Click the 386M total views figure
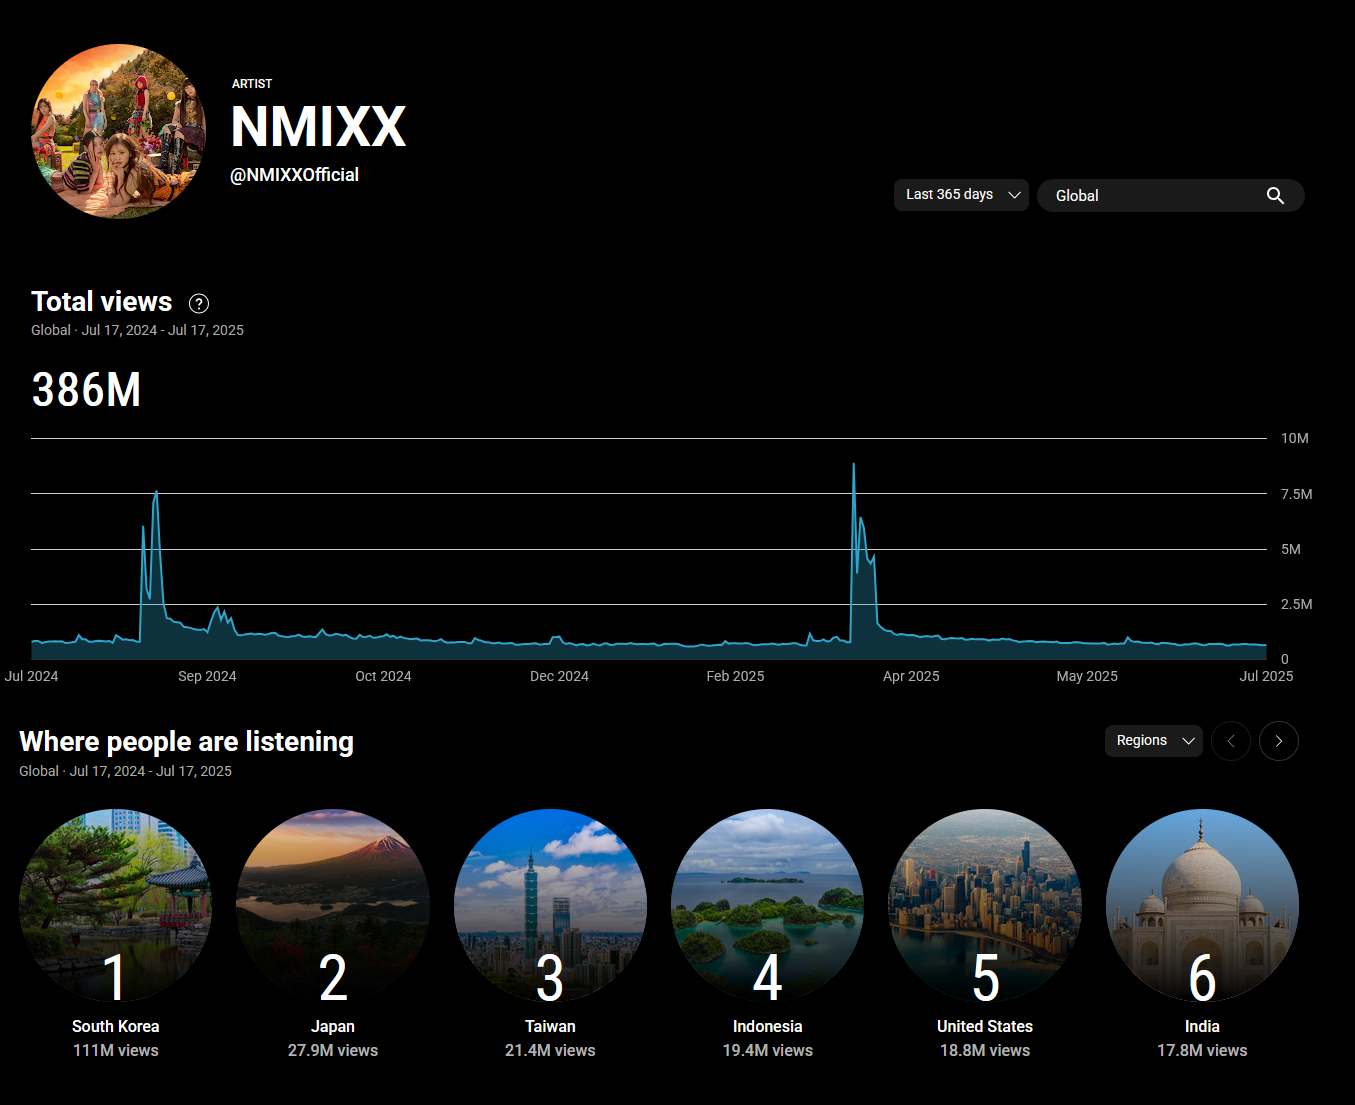Image resolution: width=1355 pixels, height=1105 pixels. (x=86, y=390)
